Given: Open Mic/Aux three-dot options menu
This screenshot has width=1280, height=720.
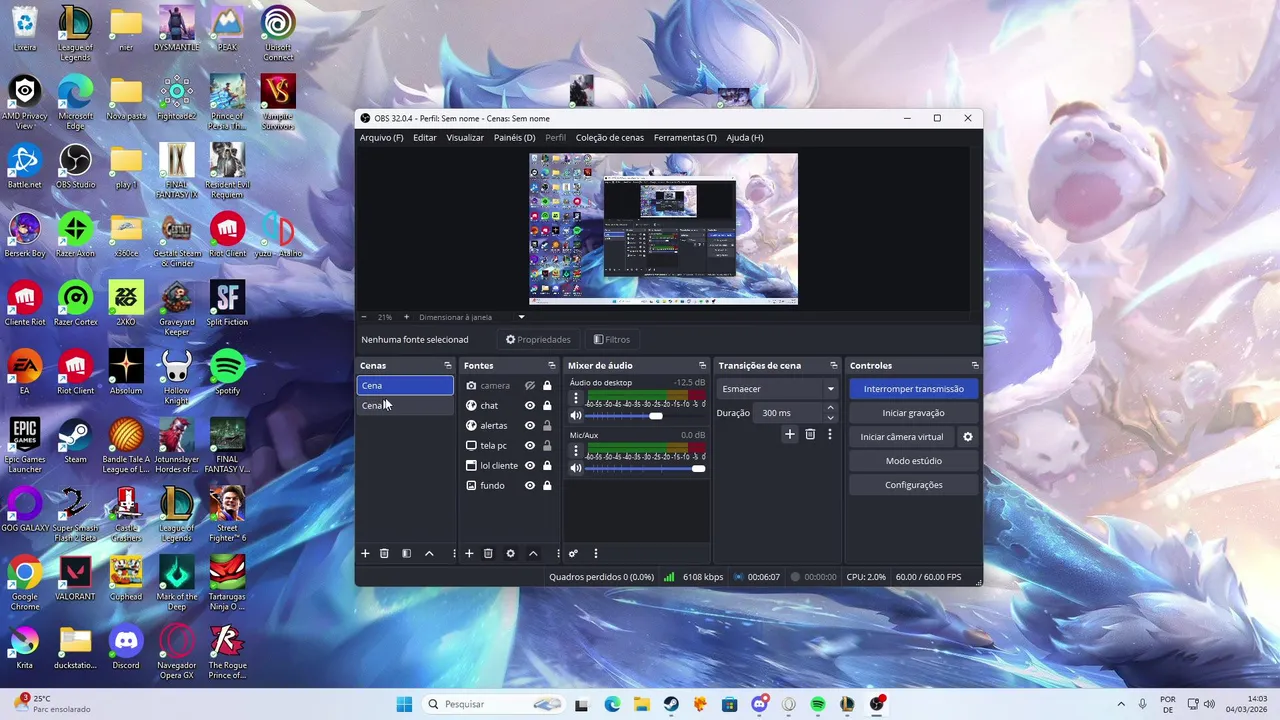Looking at the screenshot, I should (x=575, y=451).
